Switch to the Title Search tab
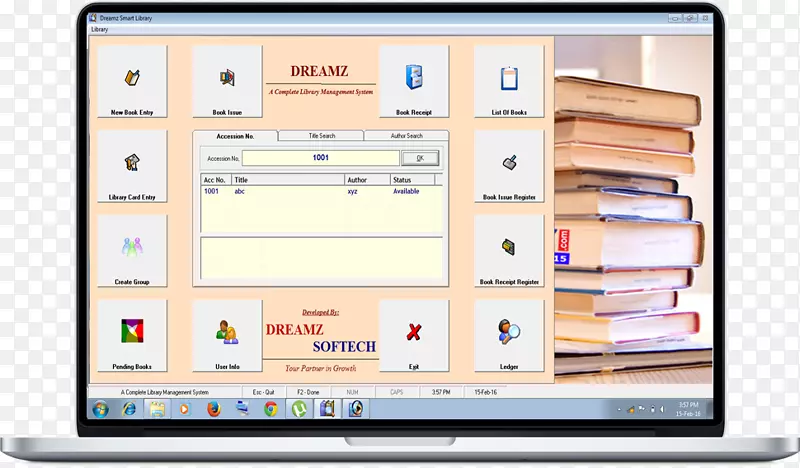The width and height of the screenshot is (800, 468). click(x=321, y=136)
